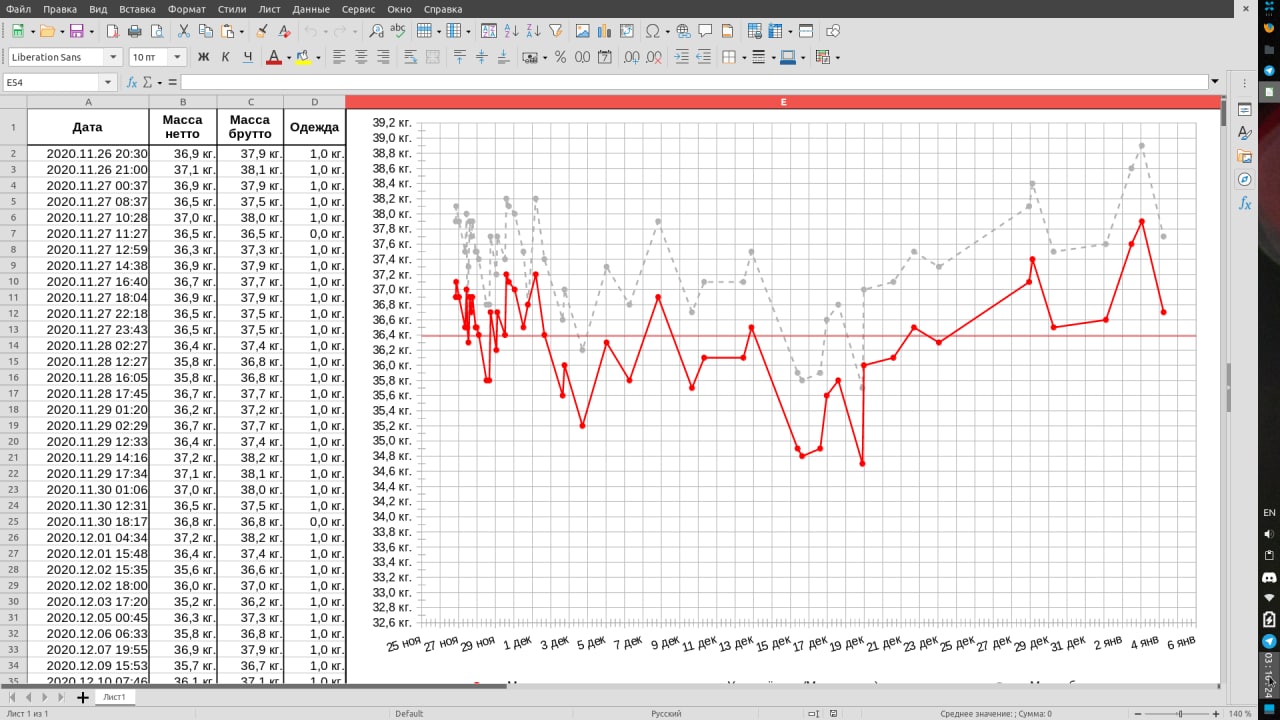The image size is (1280, 720).
Task: Open the Файл menu
Action: pos(18,9)
